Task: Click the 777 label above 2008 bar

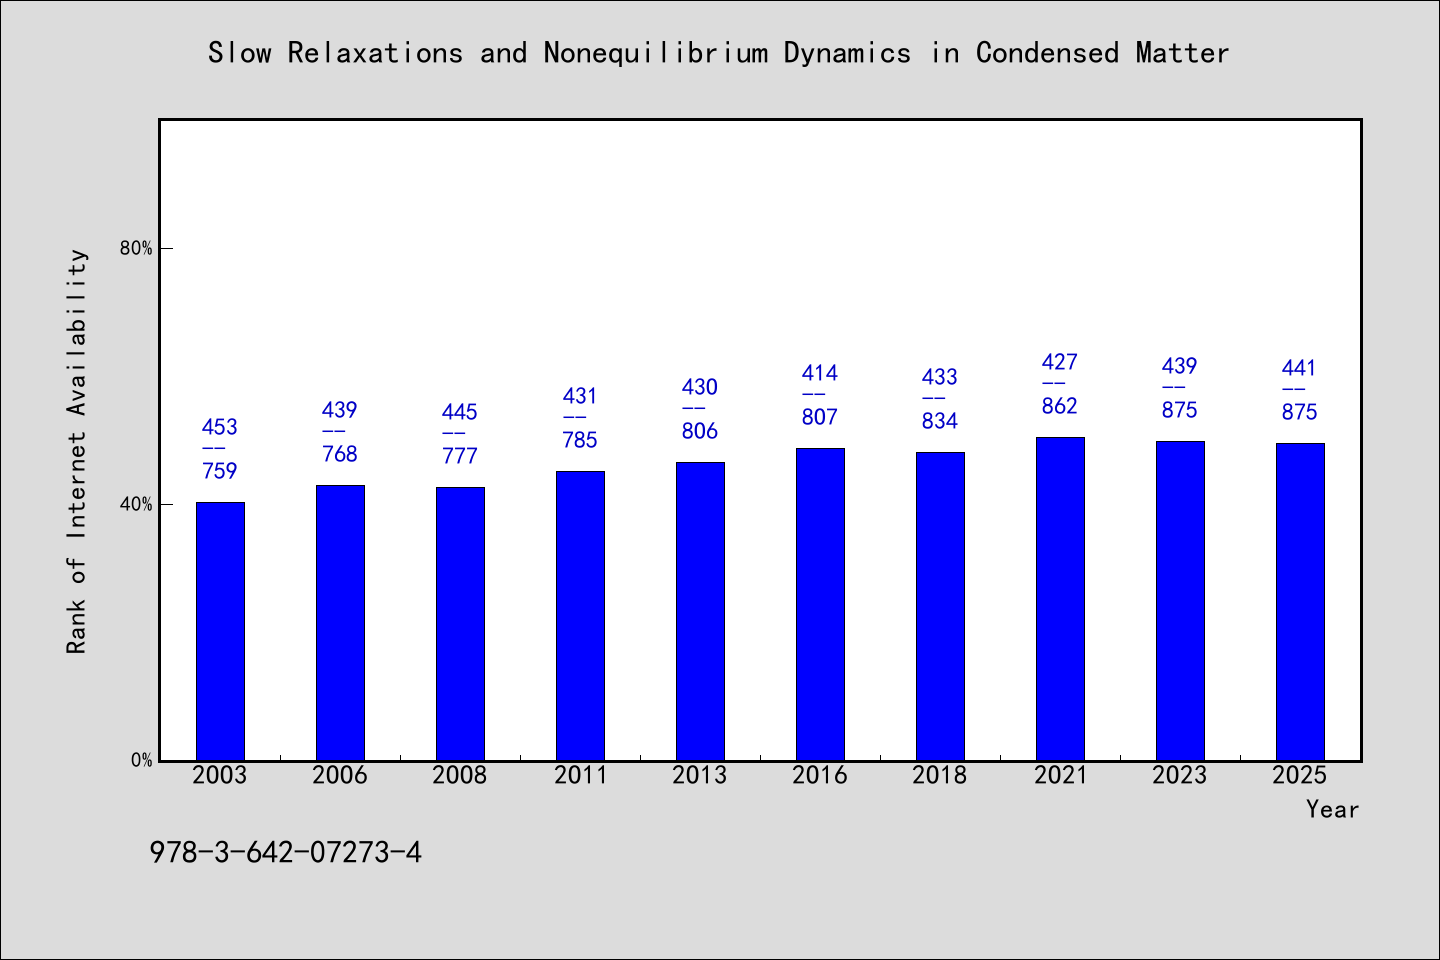Action: click(460, 457)
